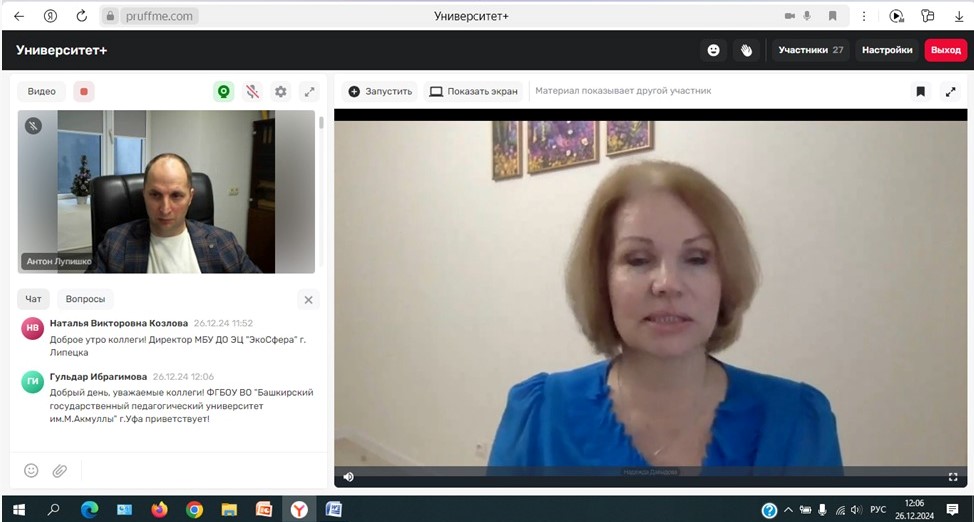Open video panel settings gear
Screen dimensions: 974x522
click(281, 91)
